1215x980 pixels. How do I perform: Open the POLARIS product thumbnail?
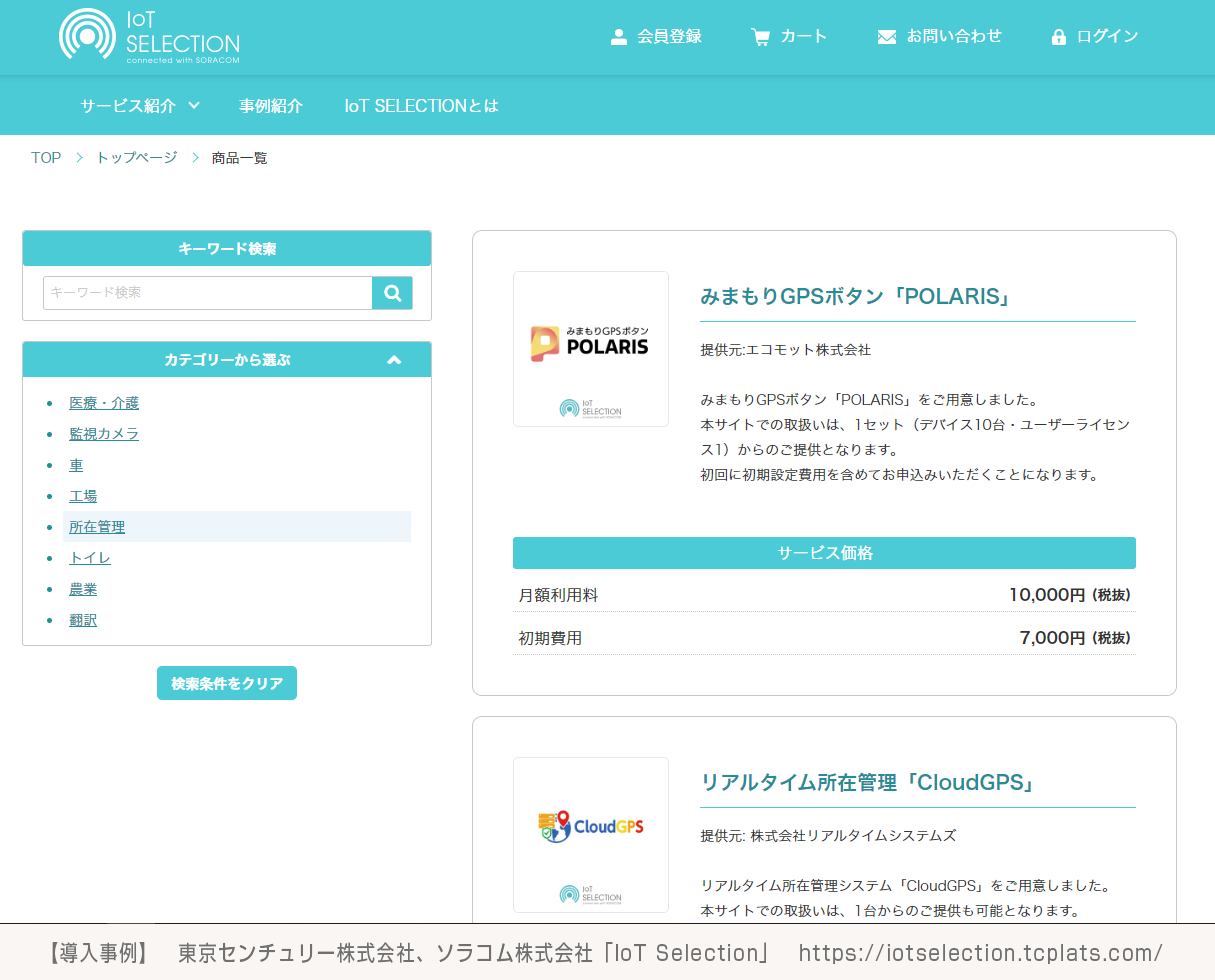591,349
